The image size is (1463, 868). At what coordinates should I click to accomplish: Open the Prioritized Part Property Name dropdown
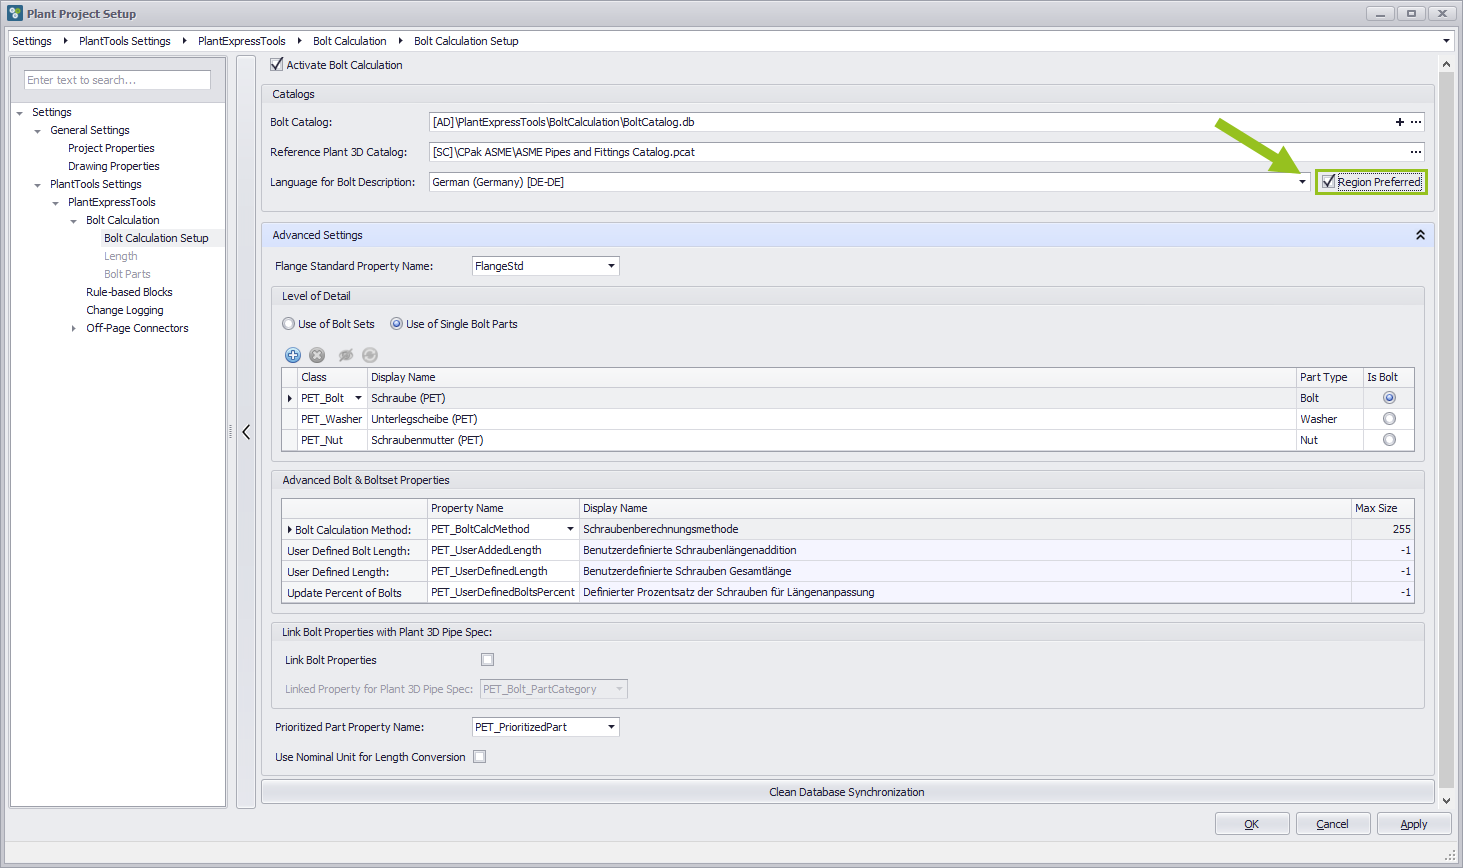point(611,727)
